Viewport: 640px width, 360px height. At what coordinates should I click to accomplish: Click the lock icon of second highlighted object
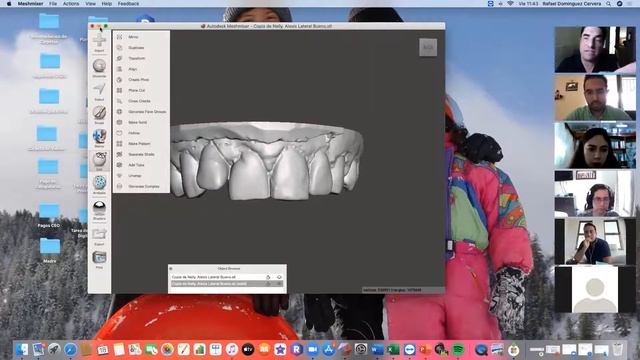coord(268,284)
